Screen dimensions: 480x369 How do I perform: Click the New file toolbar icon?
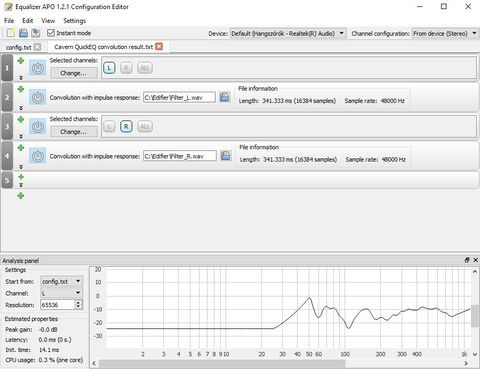point(11,33)
